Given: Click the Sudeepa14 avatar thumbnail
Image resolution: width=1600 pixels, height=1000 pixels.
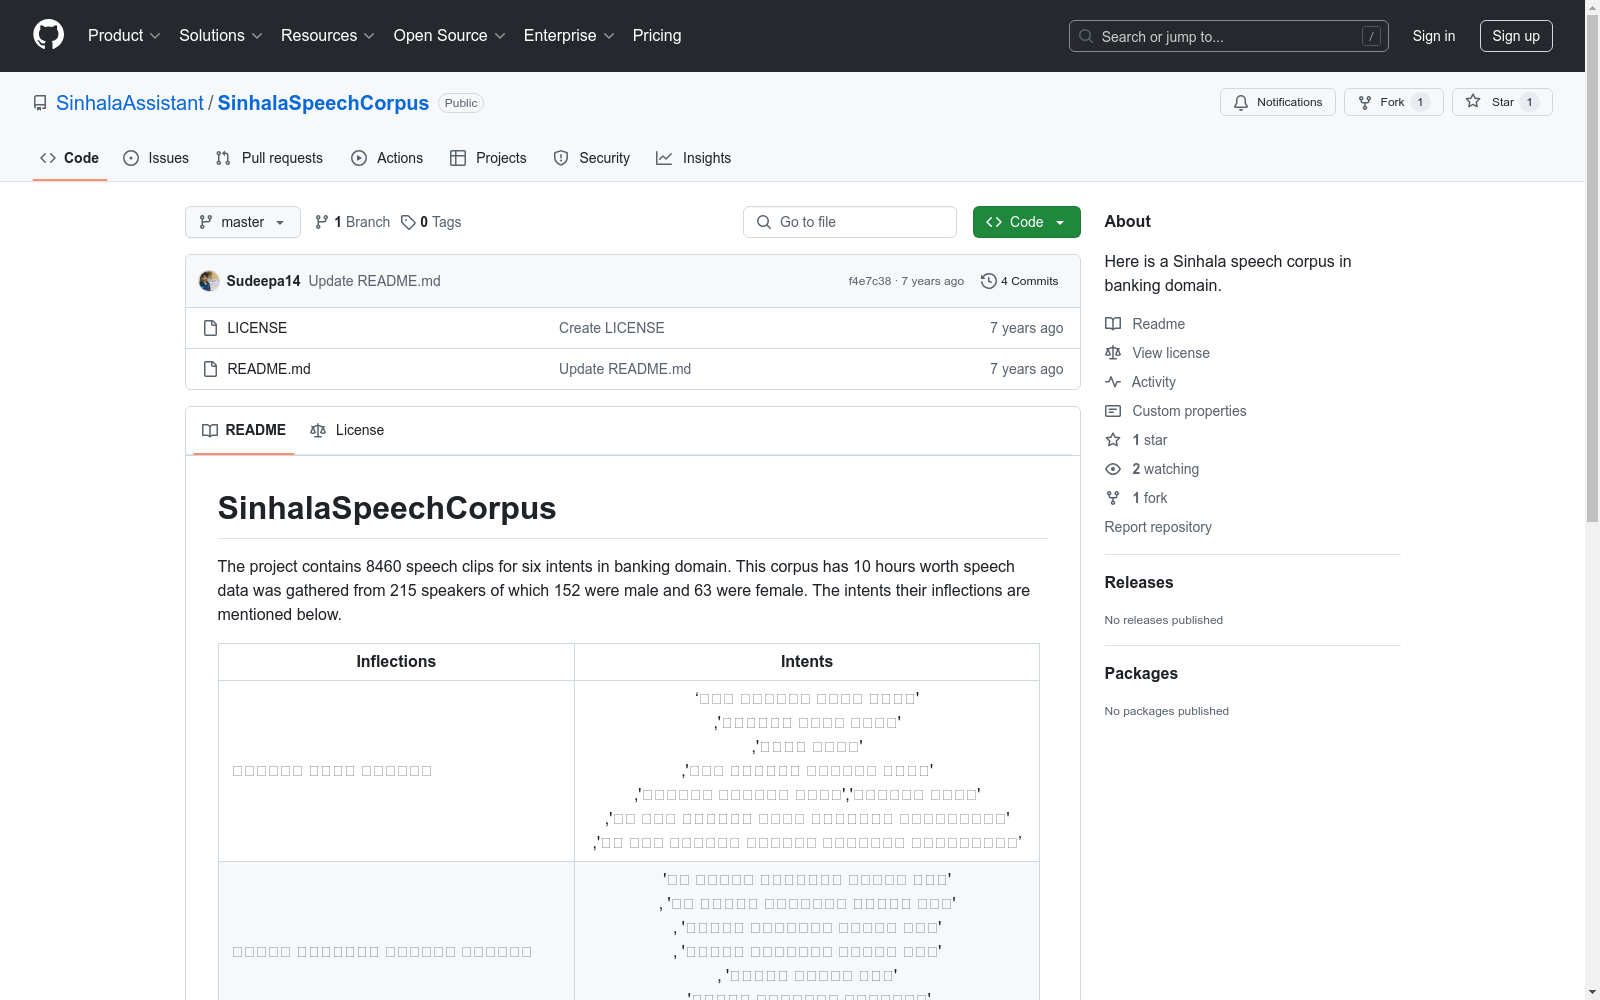Looking at the screenshot, I should pyautogui.click(x=209, y=281).
